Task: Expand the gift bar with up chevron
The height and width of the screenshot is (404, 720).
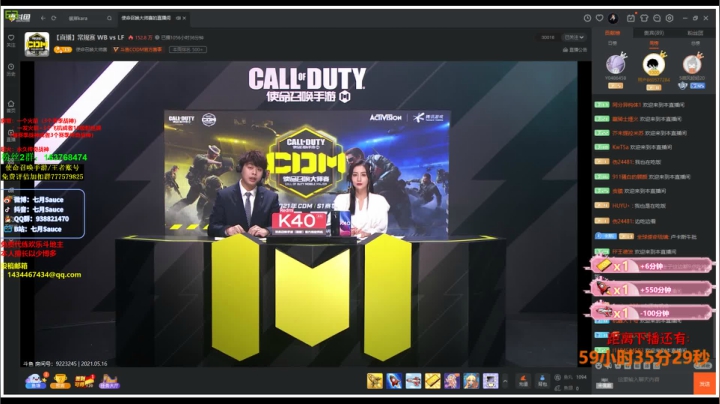Action: [x=505, y=381]
